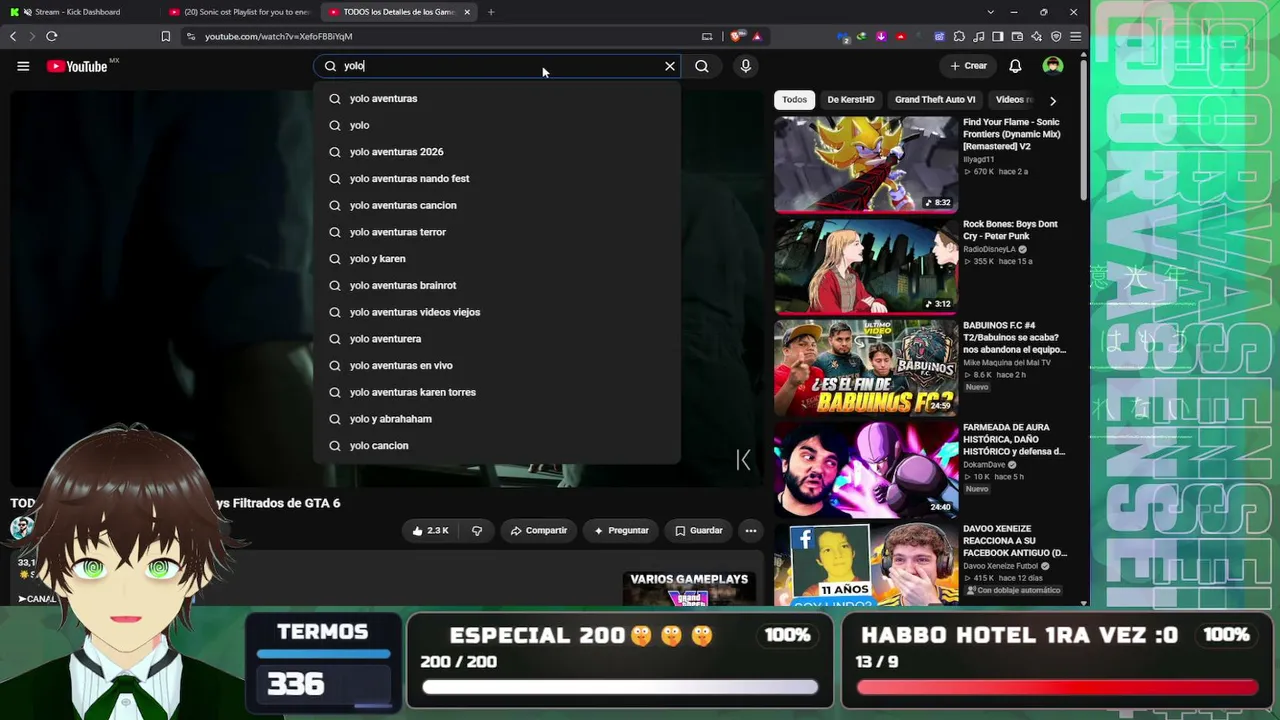Click the Compartir share button
This screenshot has width=1280, height=720.
click(538, 530)
